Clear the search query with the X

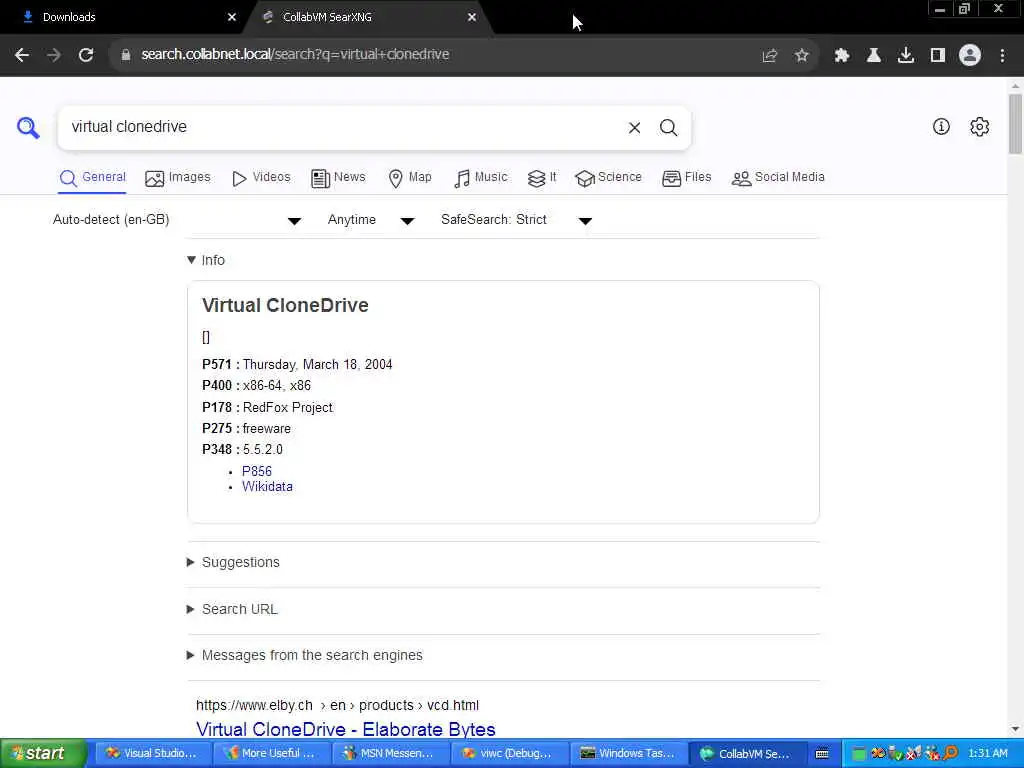634,128
